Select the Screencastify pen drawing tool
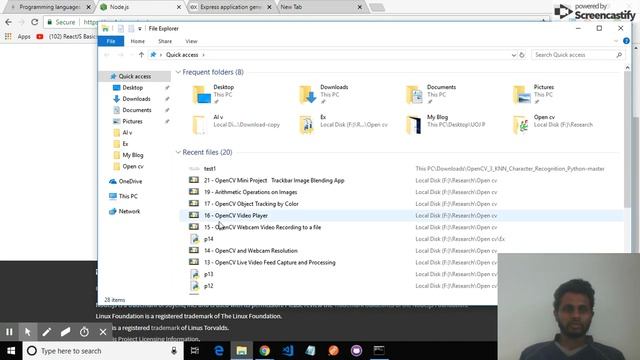The height and width of the screenshot is (360, 640). [47, 332]
